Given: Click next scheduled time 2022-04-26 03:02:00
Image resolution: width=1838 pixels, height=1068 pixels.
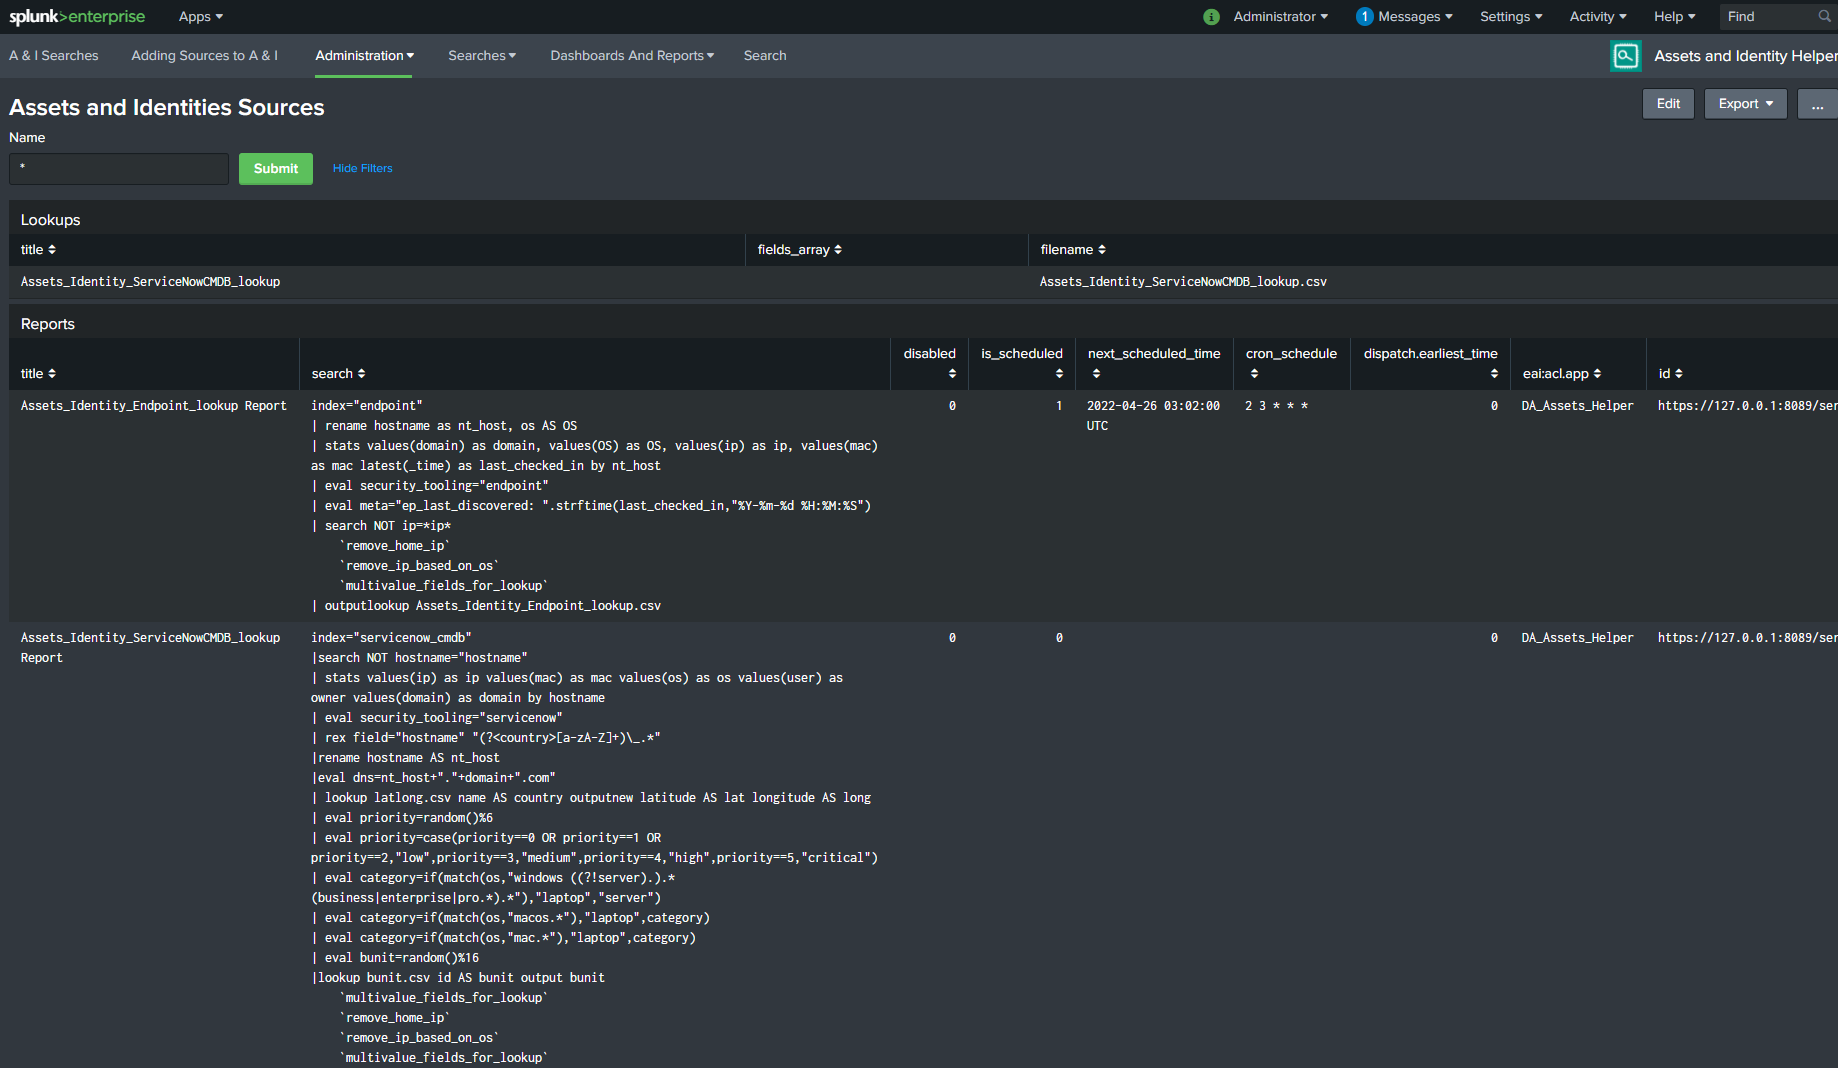Looking at the screenshot, I should (1153, 416).
